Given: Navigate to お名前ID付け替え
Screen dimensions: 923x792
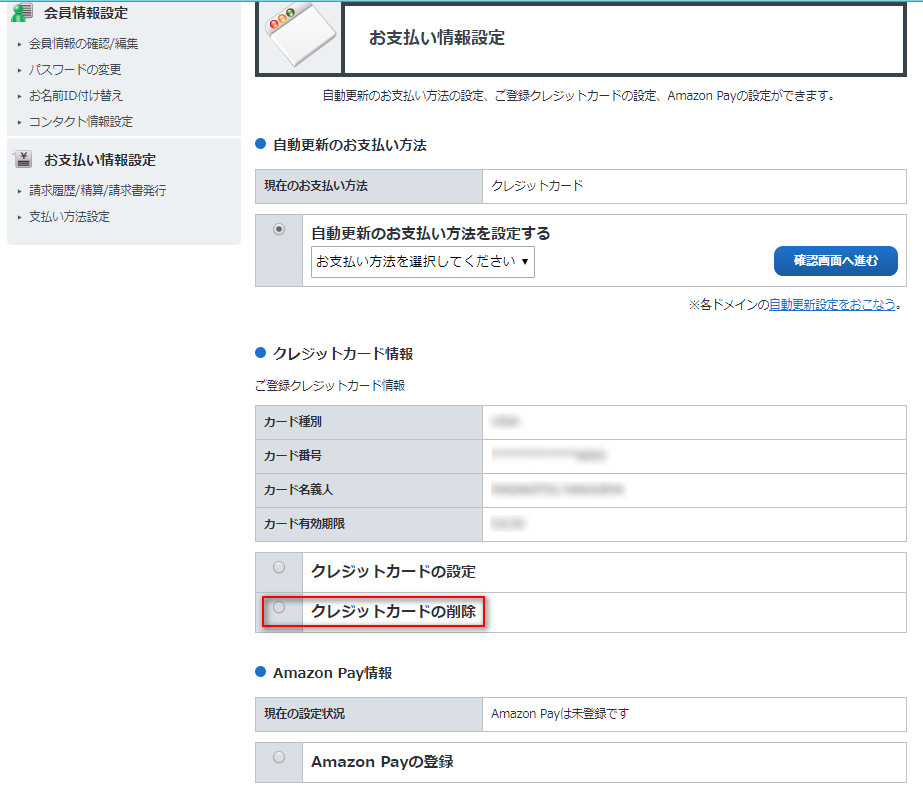Looking at the screenshot, I should point(76,96).
